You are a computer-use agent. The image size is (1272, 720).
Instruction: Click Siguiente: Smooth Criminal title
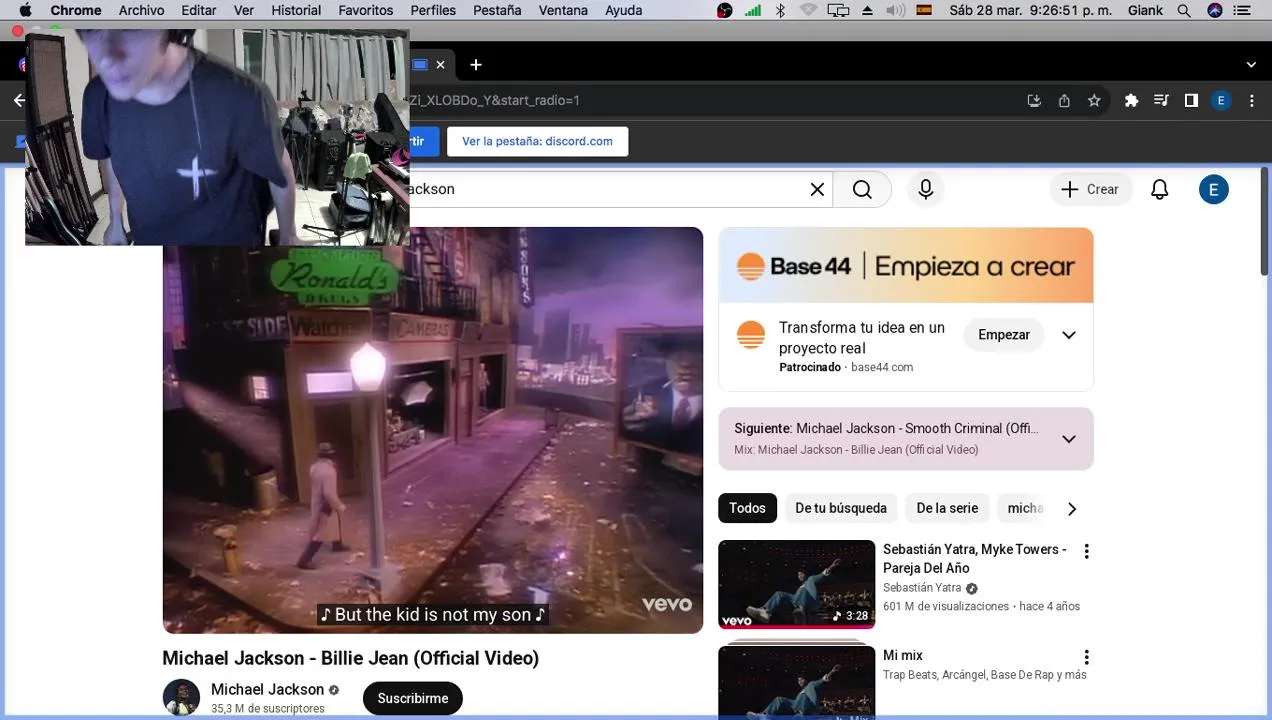887,428
